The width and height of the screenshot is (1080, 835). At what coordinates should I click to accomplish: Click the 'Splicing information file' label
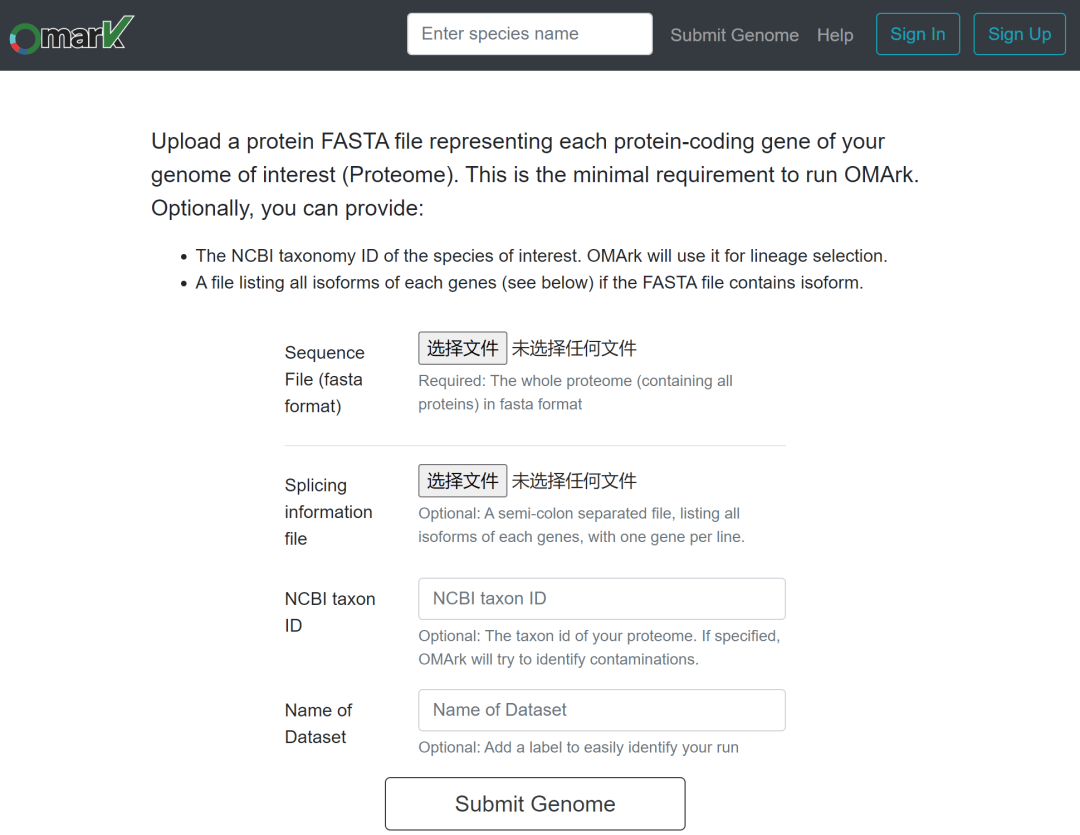click(328, 512)
